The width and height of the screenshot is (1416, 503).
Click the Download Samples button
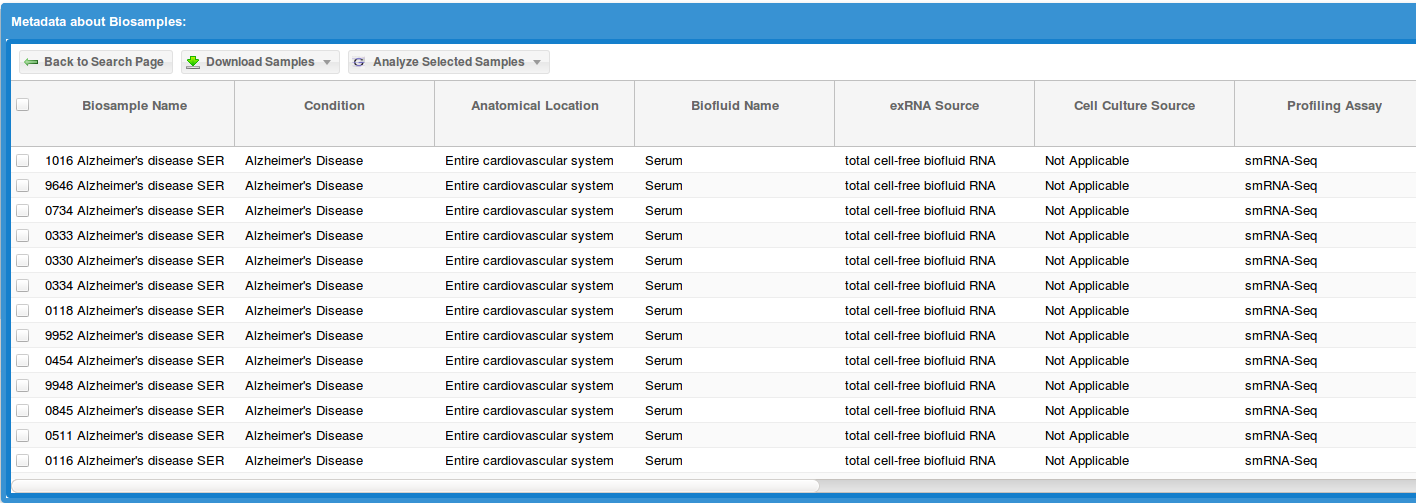[x=260, y=62]
